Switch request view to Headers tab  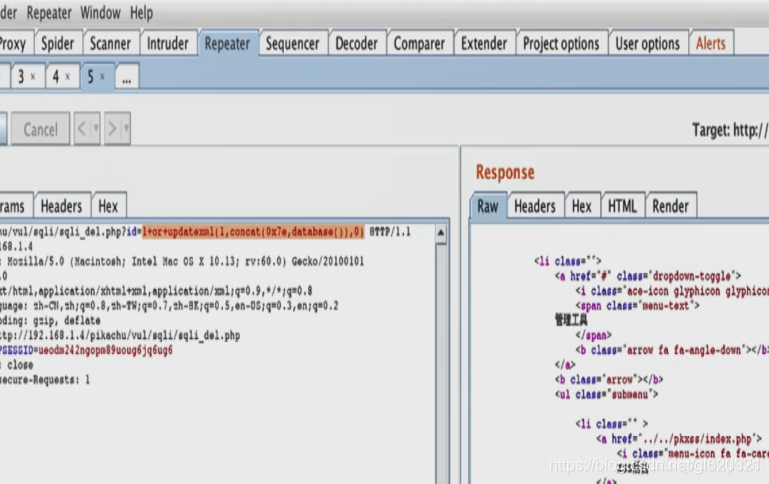point(61,206)
